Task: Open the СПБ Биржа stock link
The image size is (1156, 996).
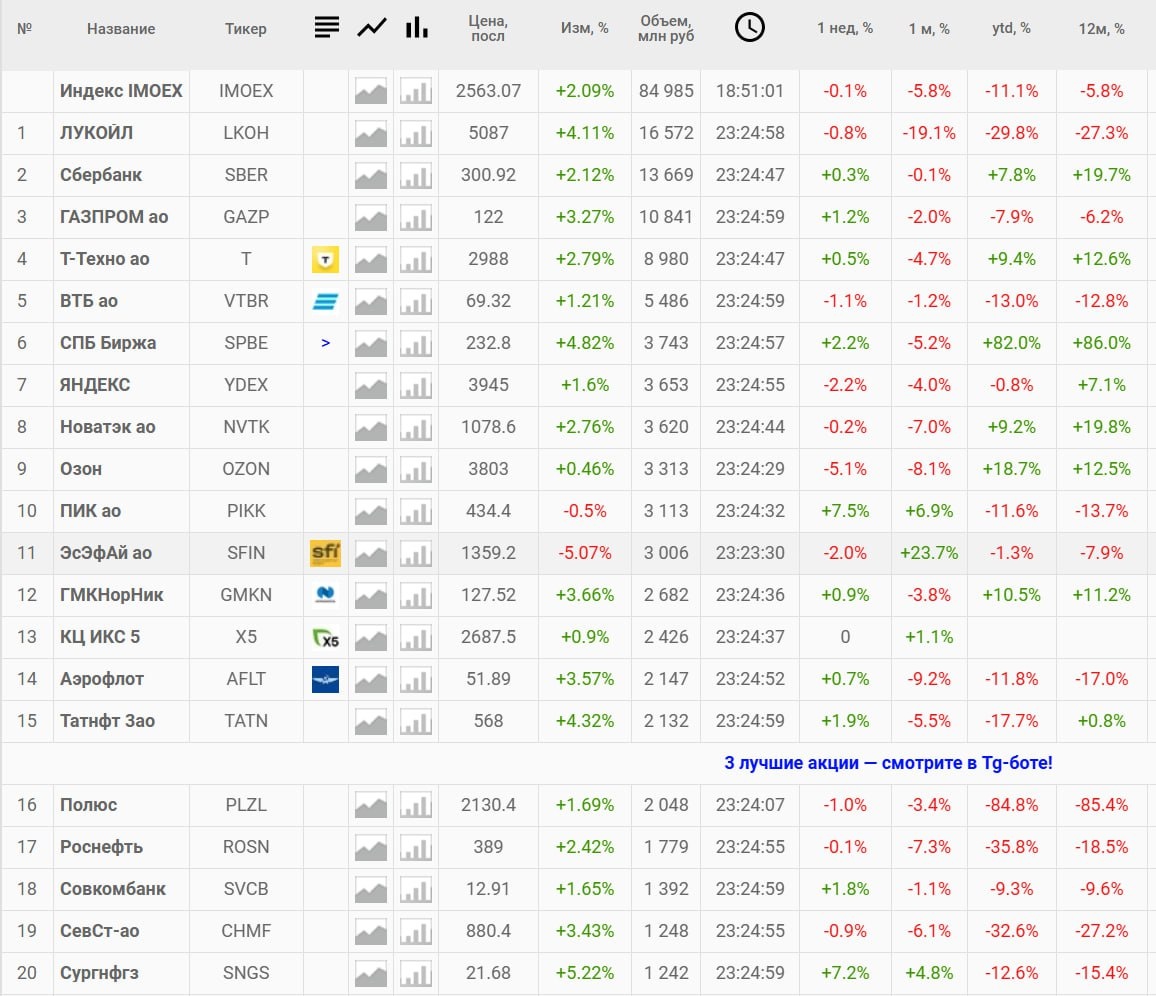Action: 108,343
